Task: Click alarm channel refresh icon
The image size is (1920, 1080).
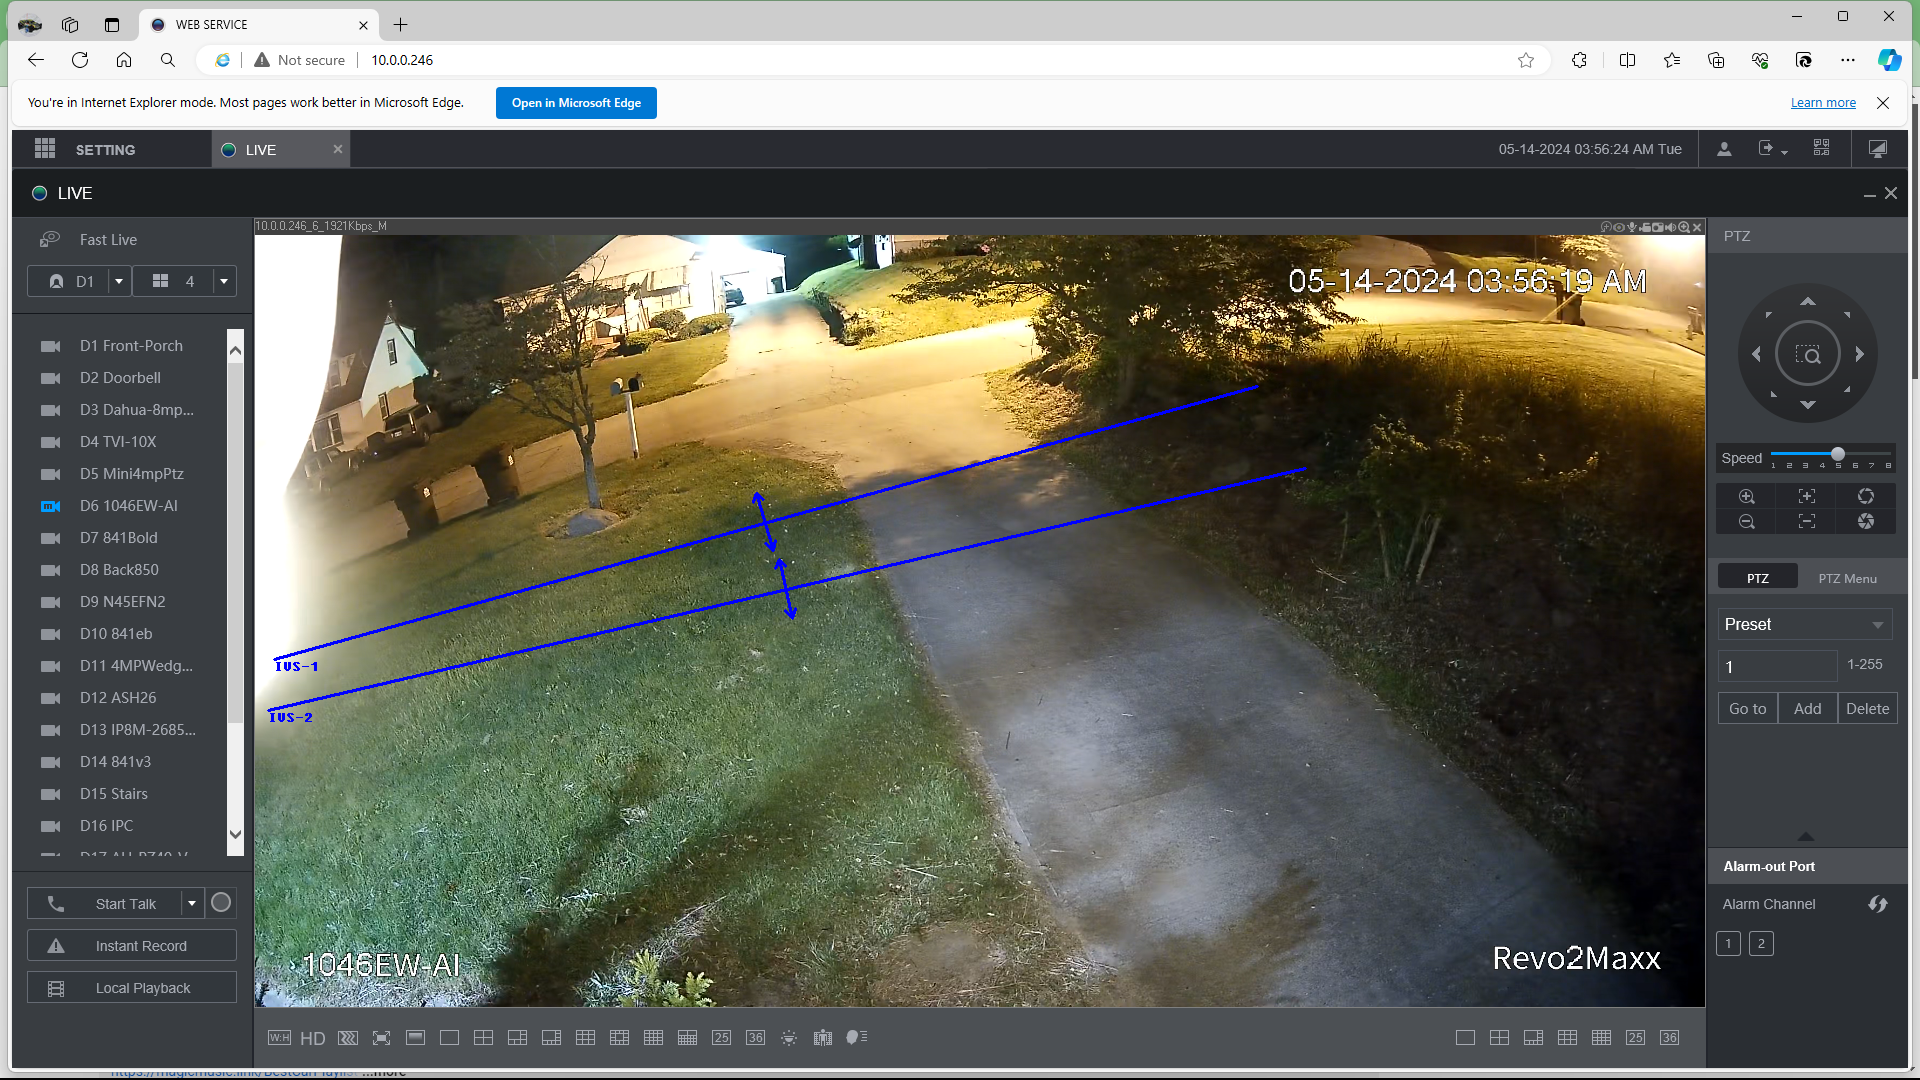Action: pos(1878,904)
